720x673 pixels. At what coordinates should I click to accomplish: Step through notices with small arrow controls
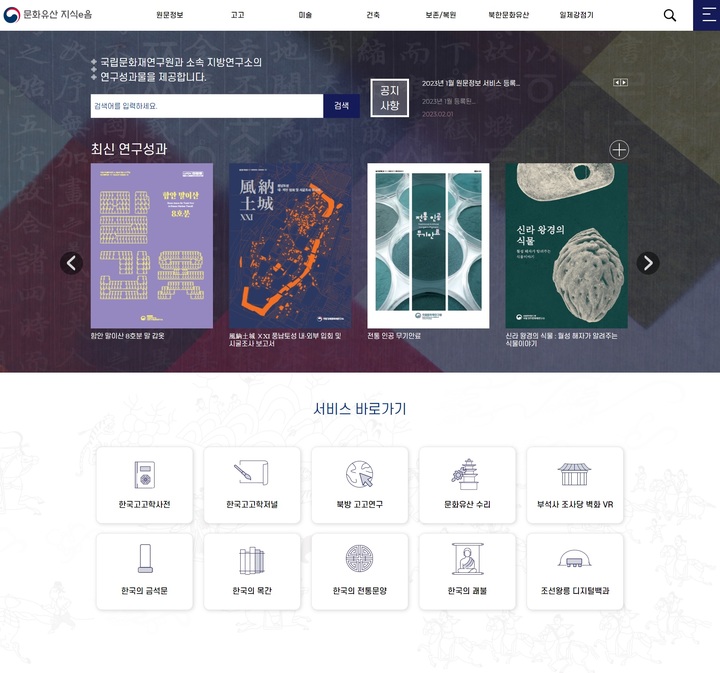click(x=620, y=82)
